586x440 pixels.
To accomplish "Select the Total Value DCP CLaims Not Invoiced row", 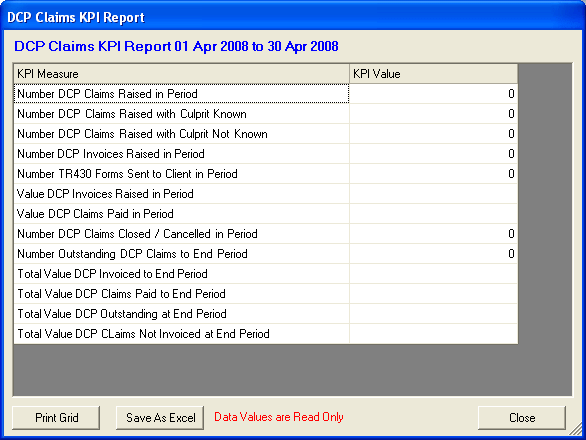I will 266,334.
